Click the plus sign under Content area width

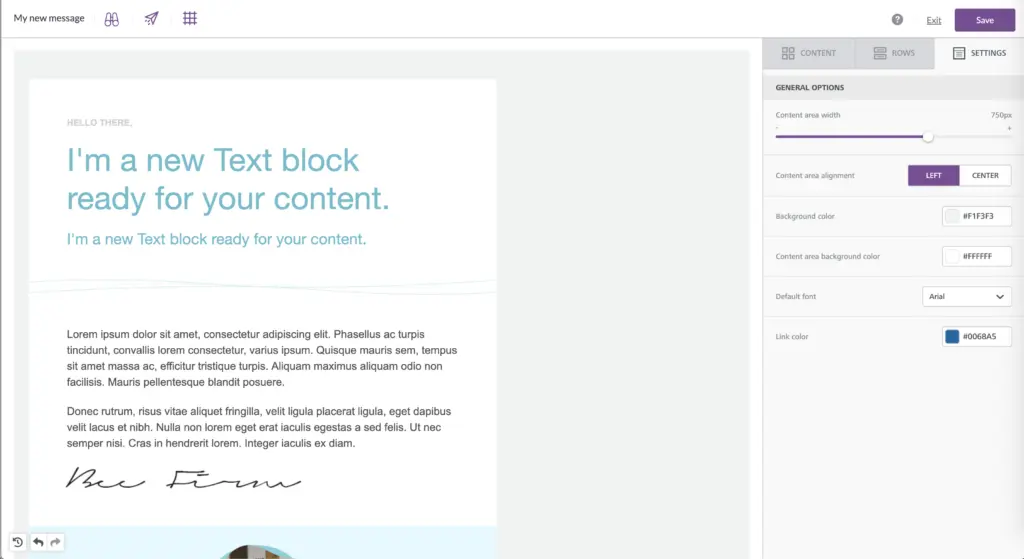(1009, 128)
